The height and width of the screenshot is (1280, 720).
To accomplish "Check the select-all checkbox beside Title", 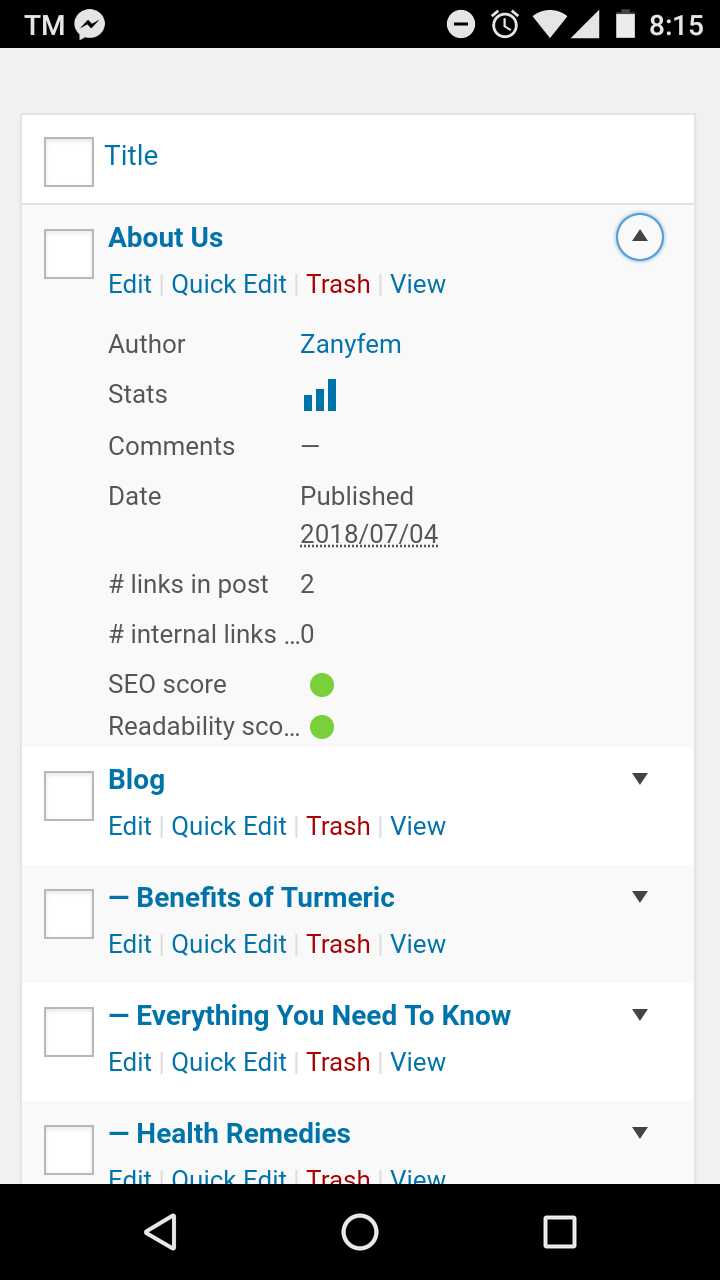I will pos(69,162).
